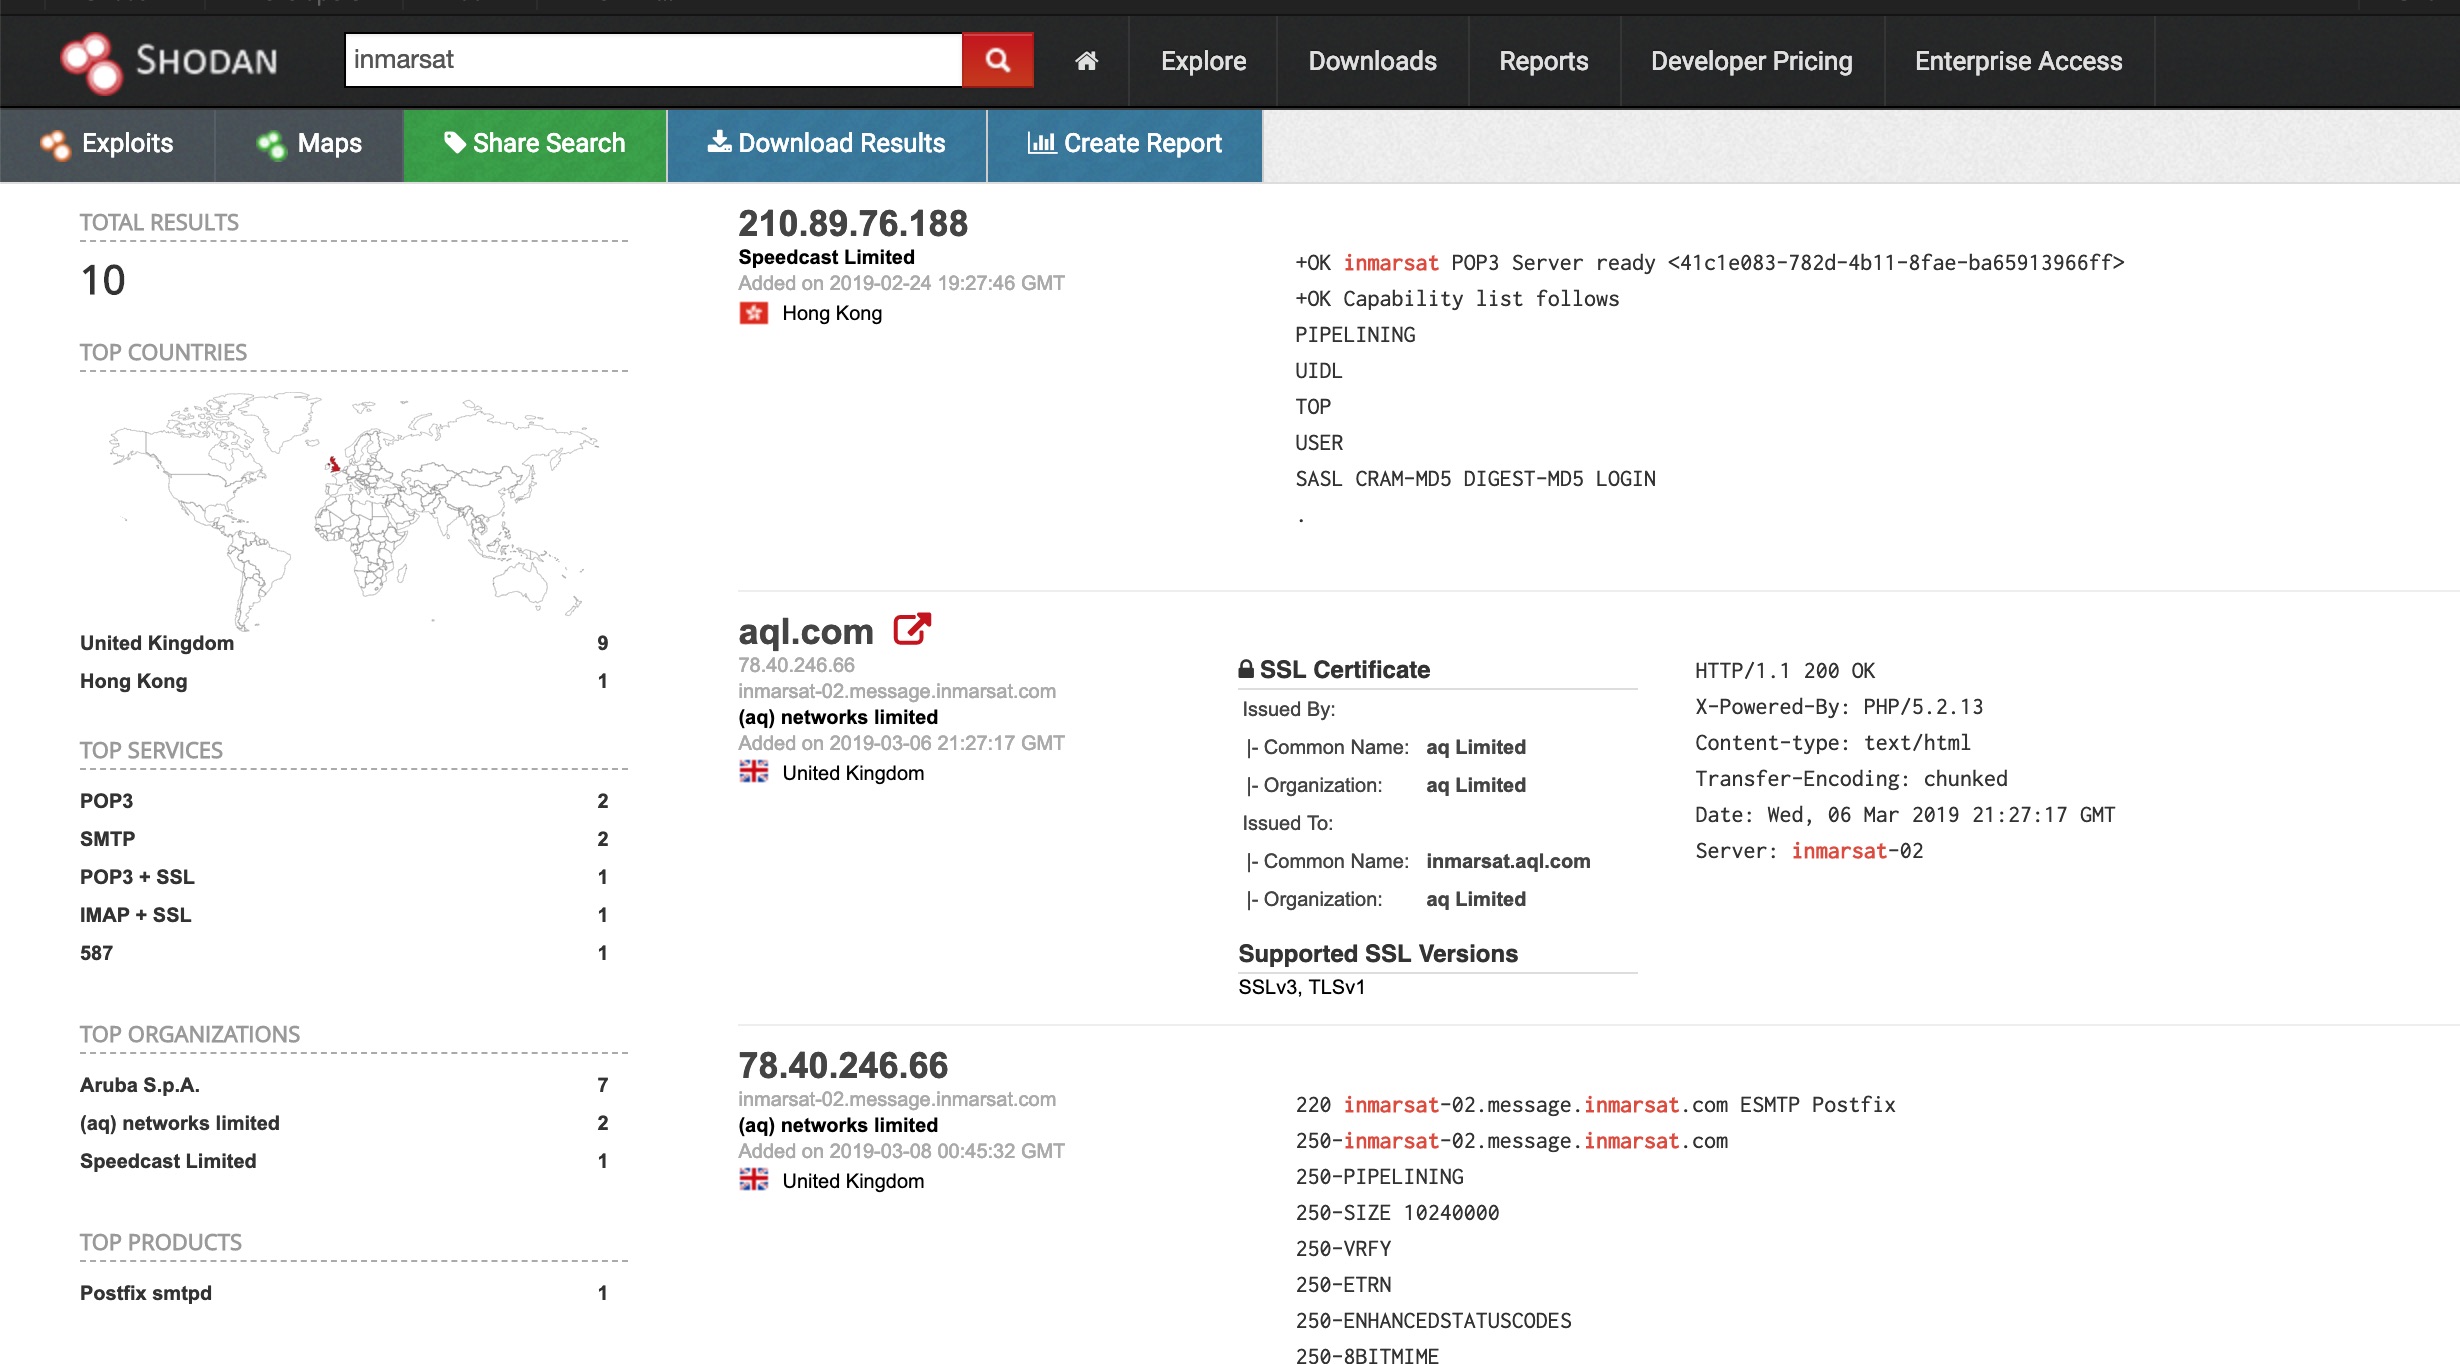Click the Shodan logo
Viewport: 2460px width, 1364px height.
tap(169, 62)
